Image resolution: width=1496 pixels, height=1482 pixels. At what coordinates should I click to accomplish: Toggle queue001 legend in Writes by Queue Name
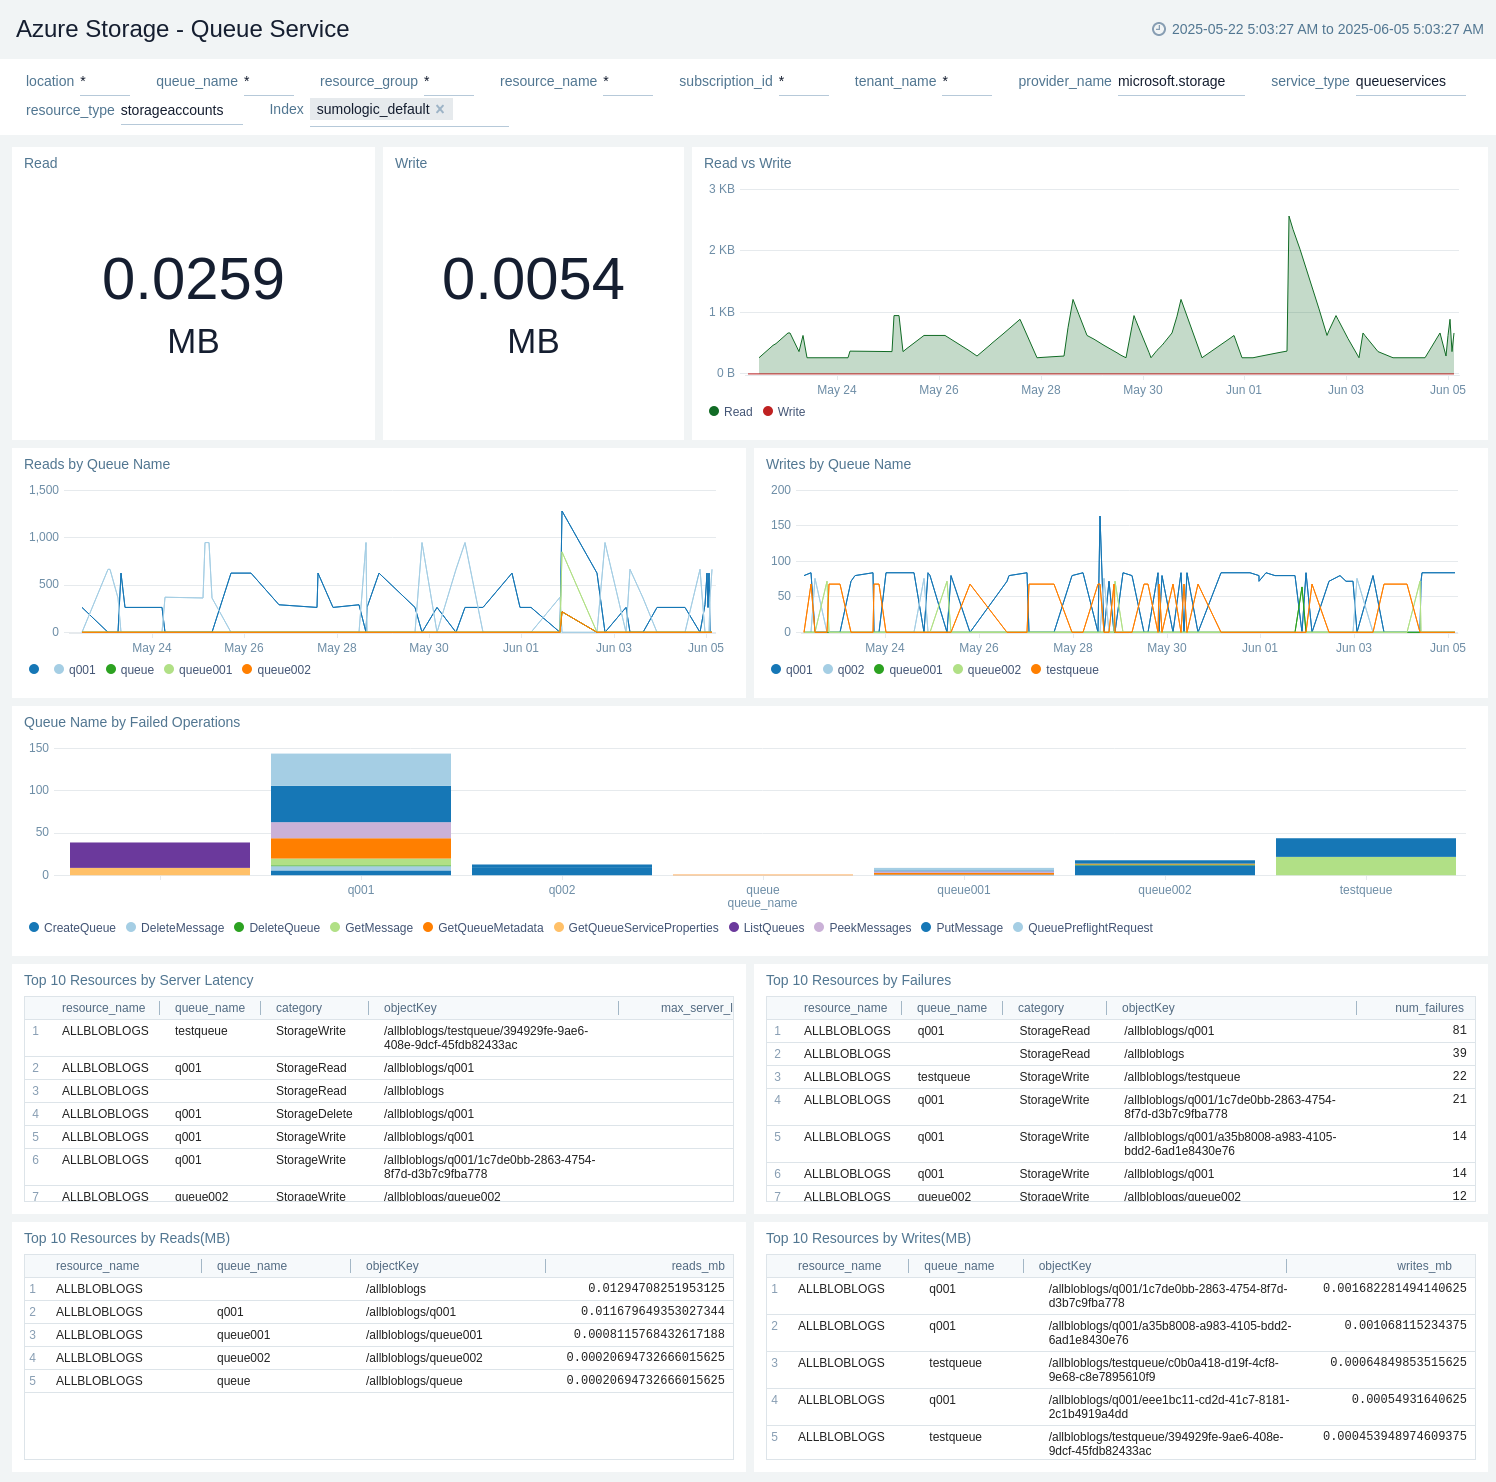tap(908, 670)
